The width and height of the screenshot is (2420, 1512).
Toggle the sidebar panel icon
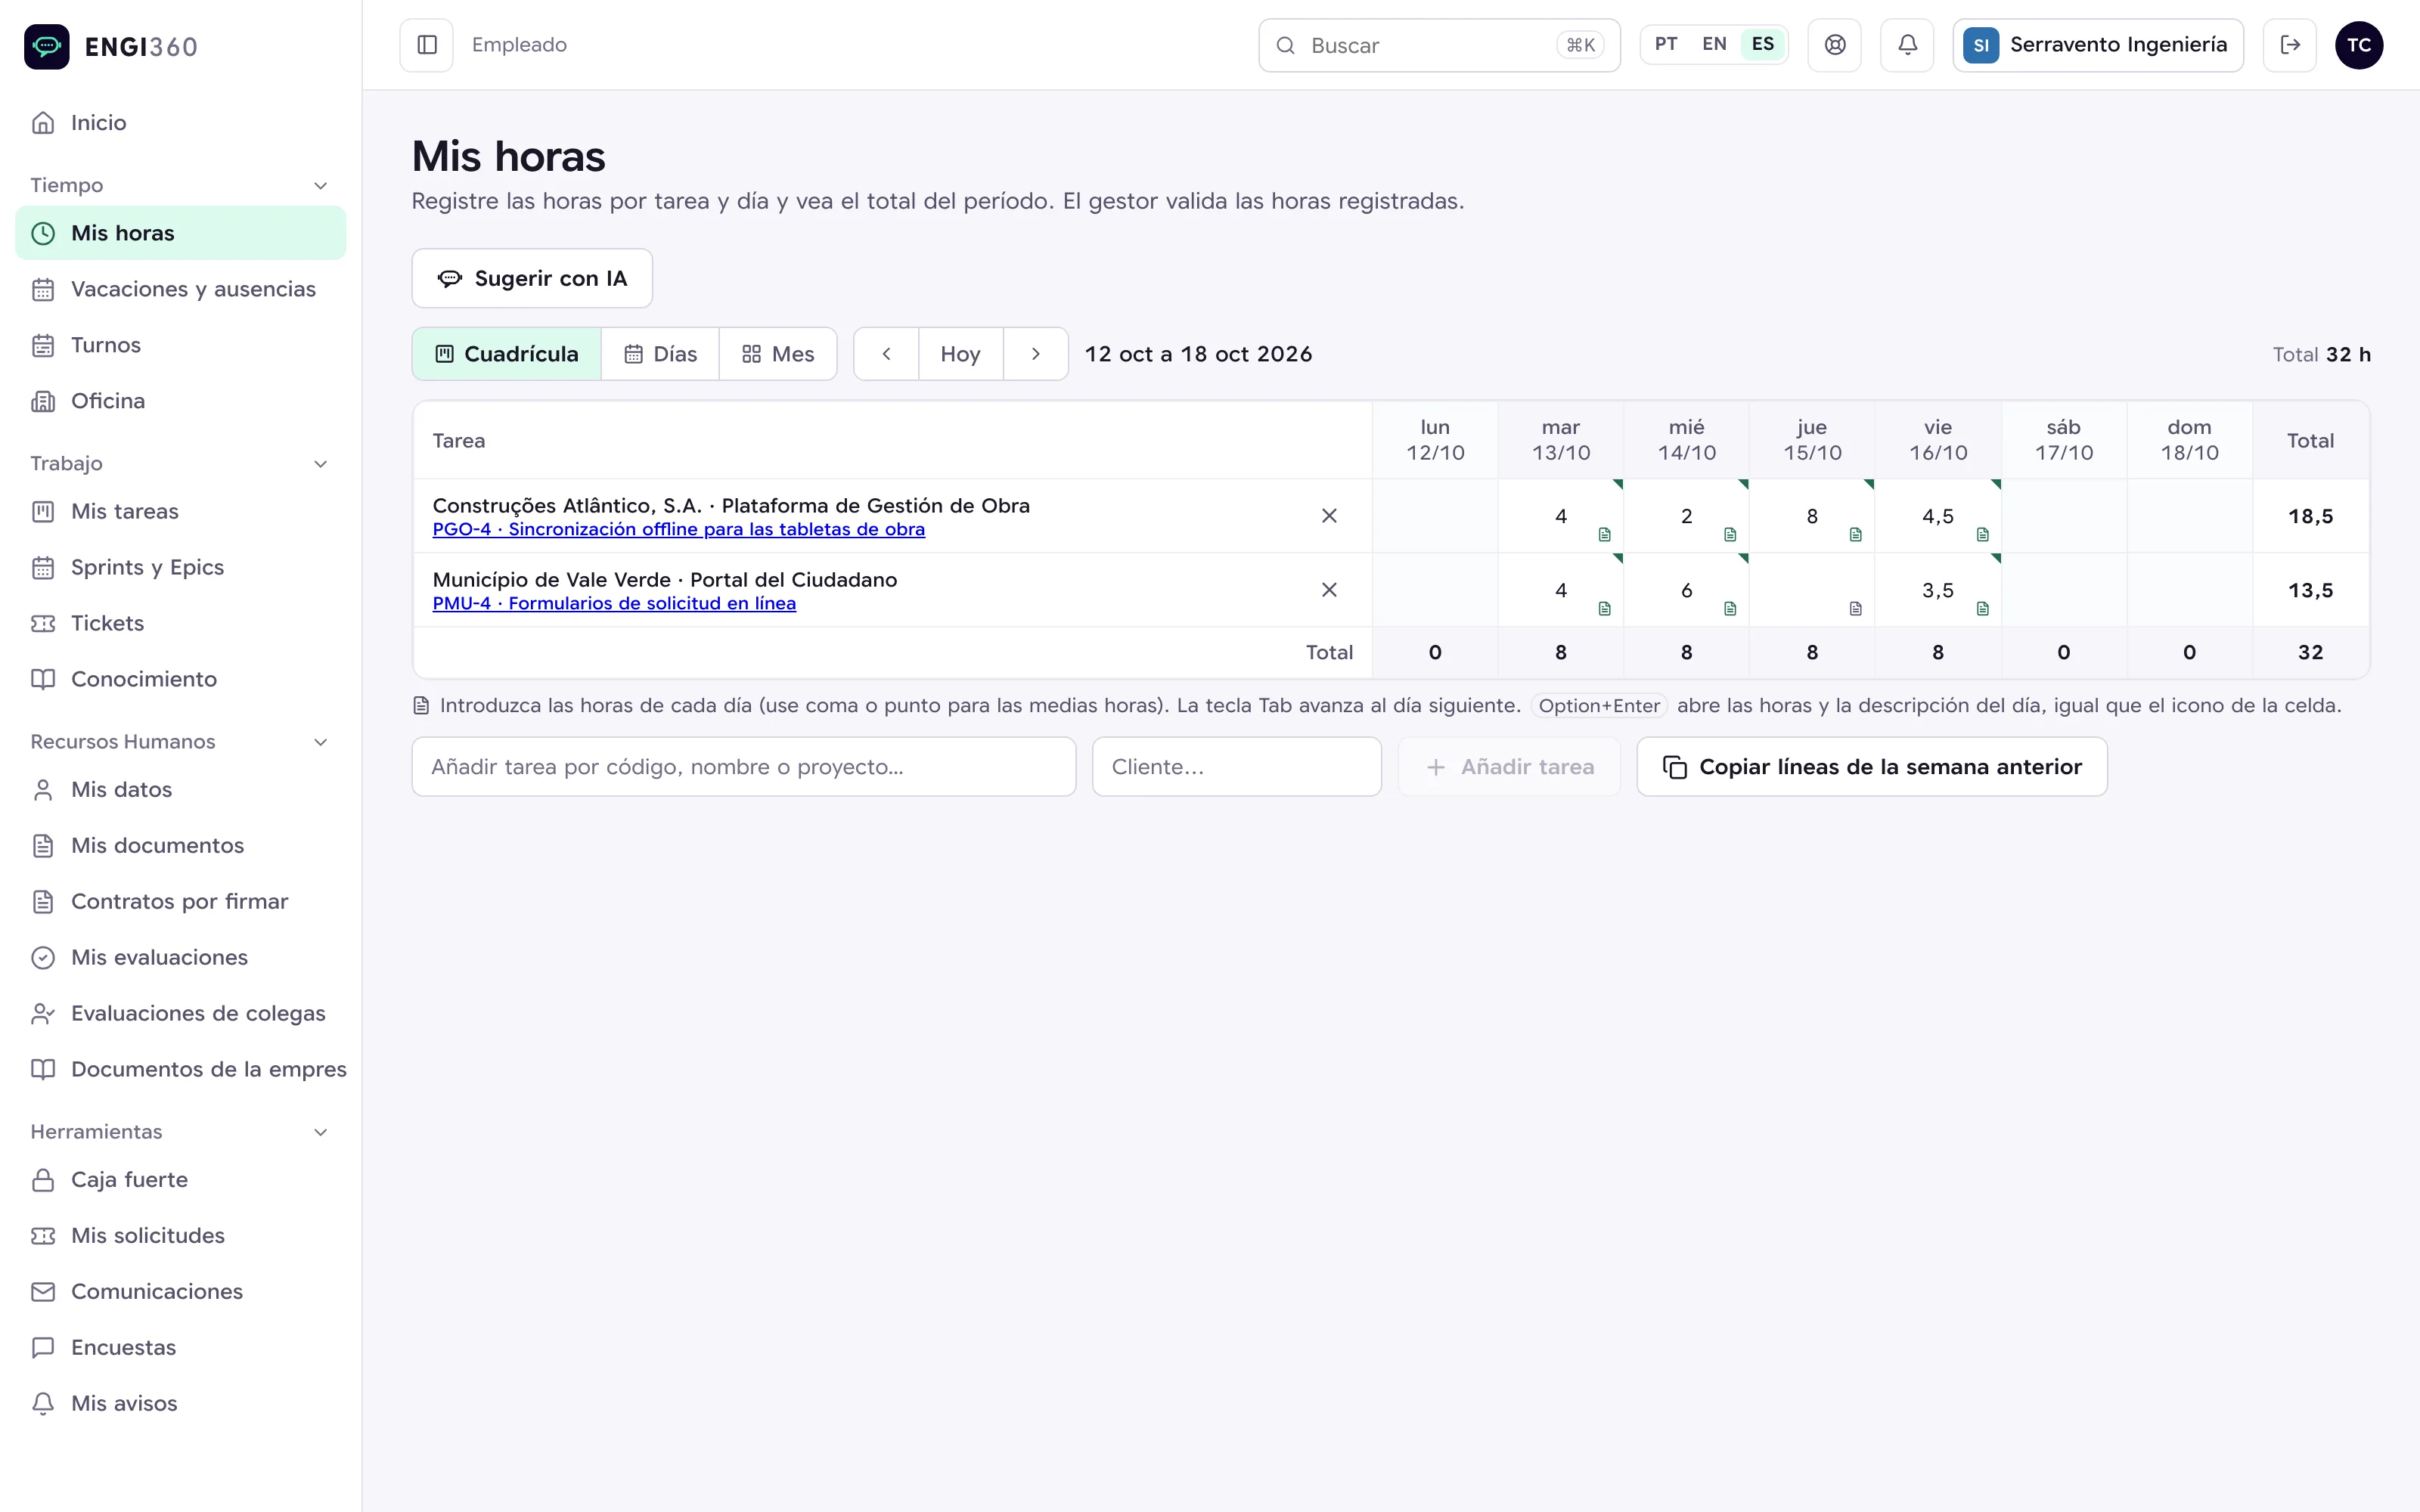427,45
